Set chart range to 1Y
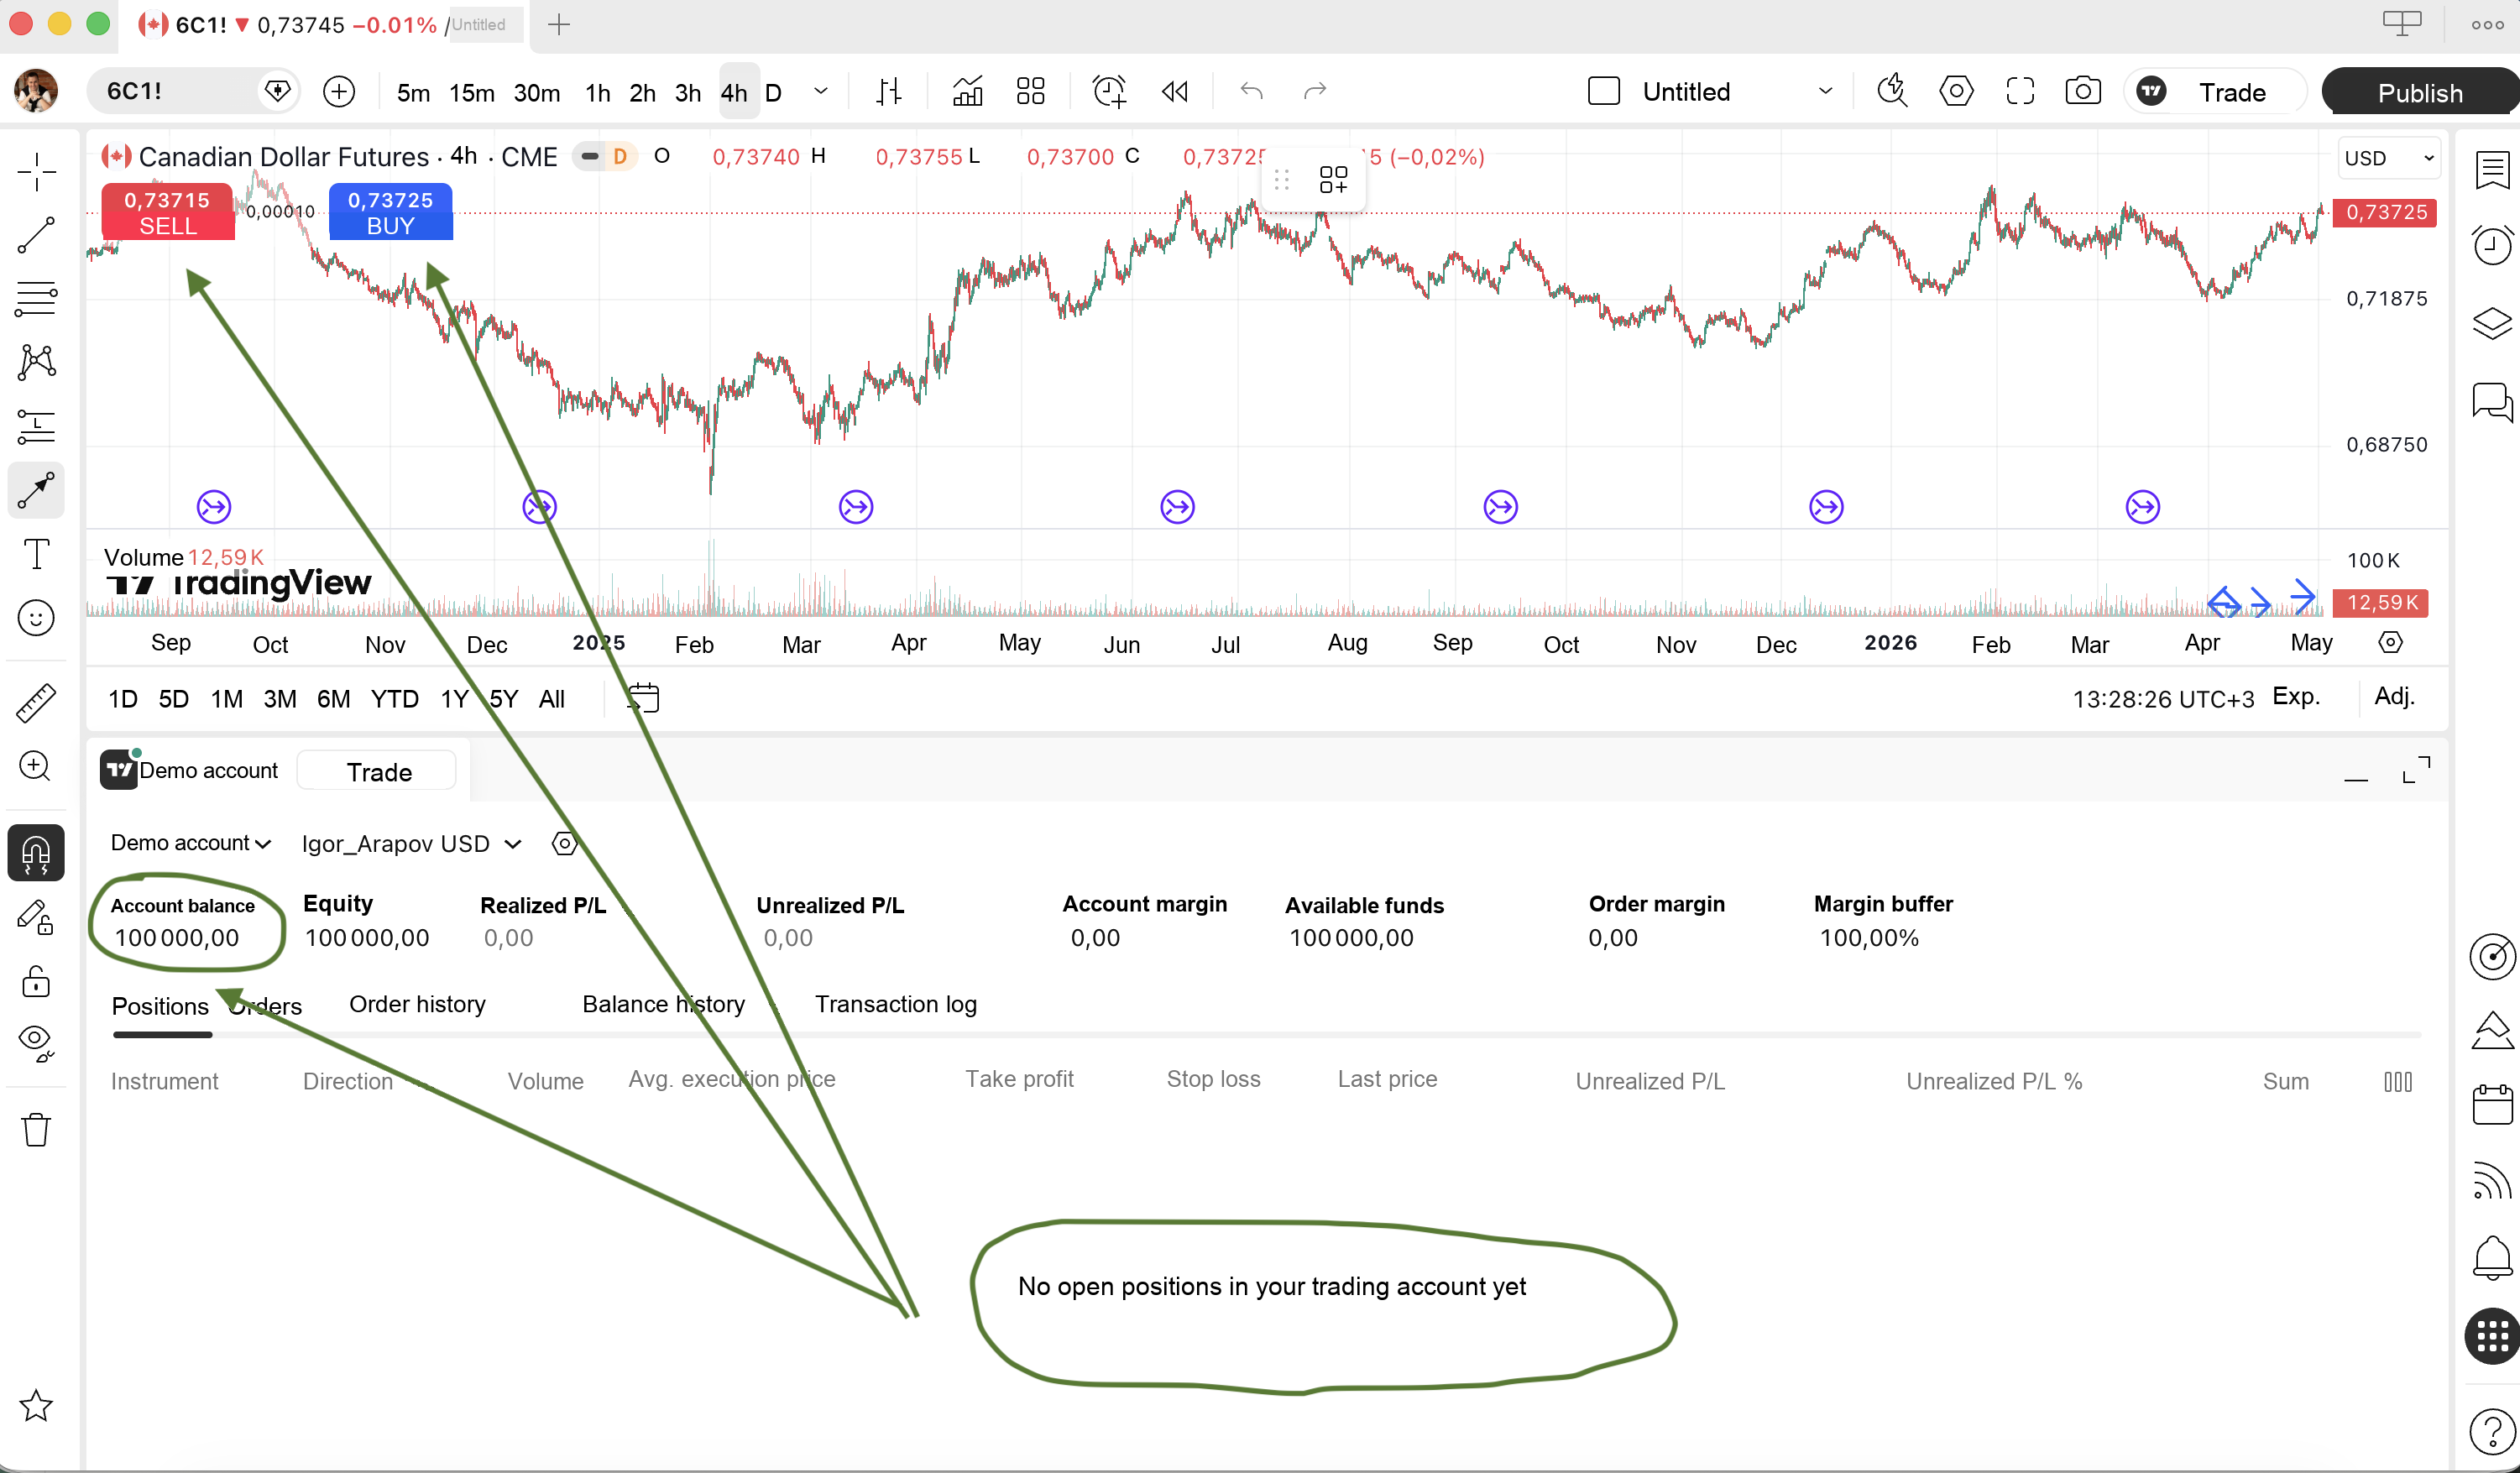Viewport: 2520px width, 1473px height. [x=455, y=699]
